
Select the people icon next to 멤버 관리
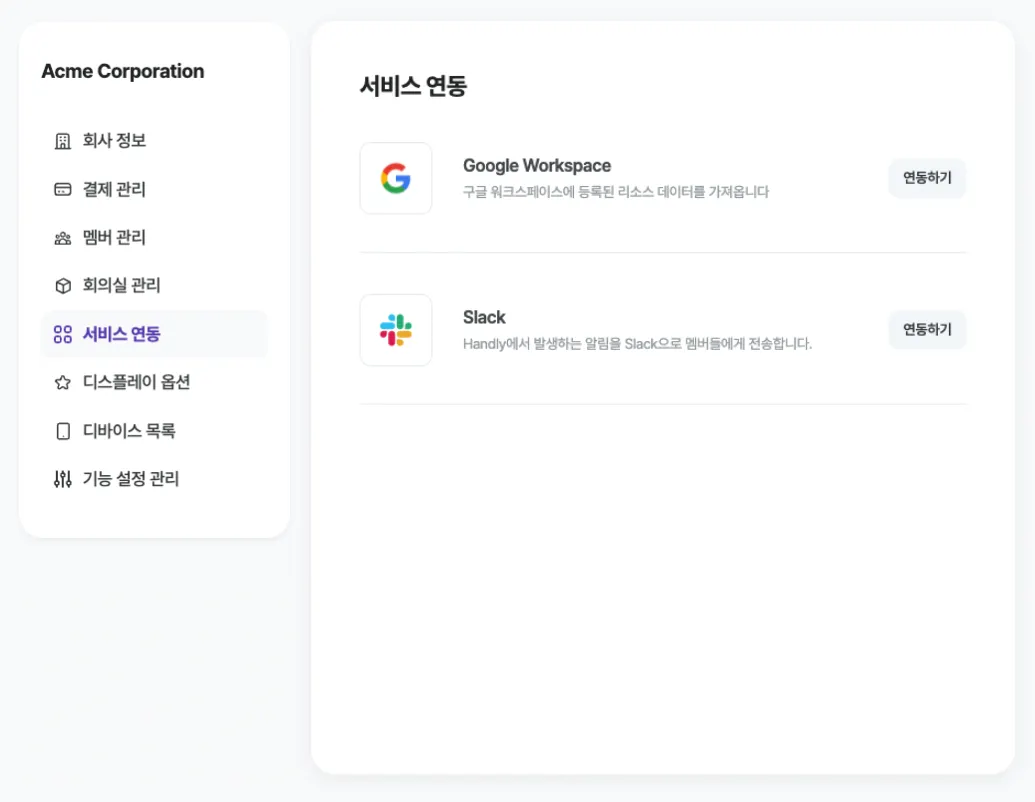click(63, 238)
